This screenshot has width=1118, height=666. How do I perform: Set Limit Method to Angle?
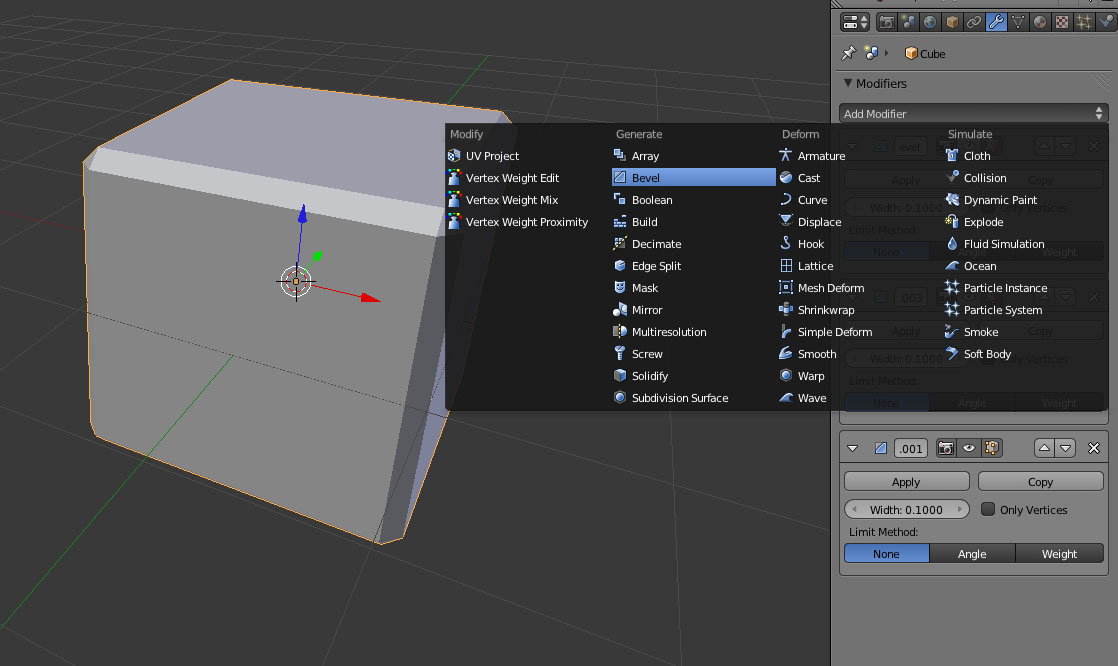coord(972,553)
